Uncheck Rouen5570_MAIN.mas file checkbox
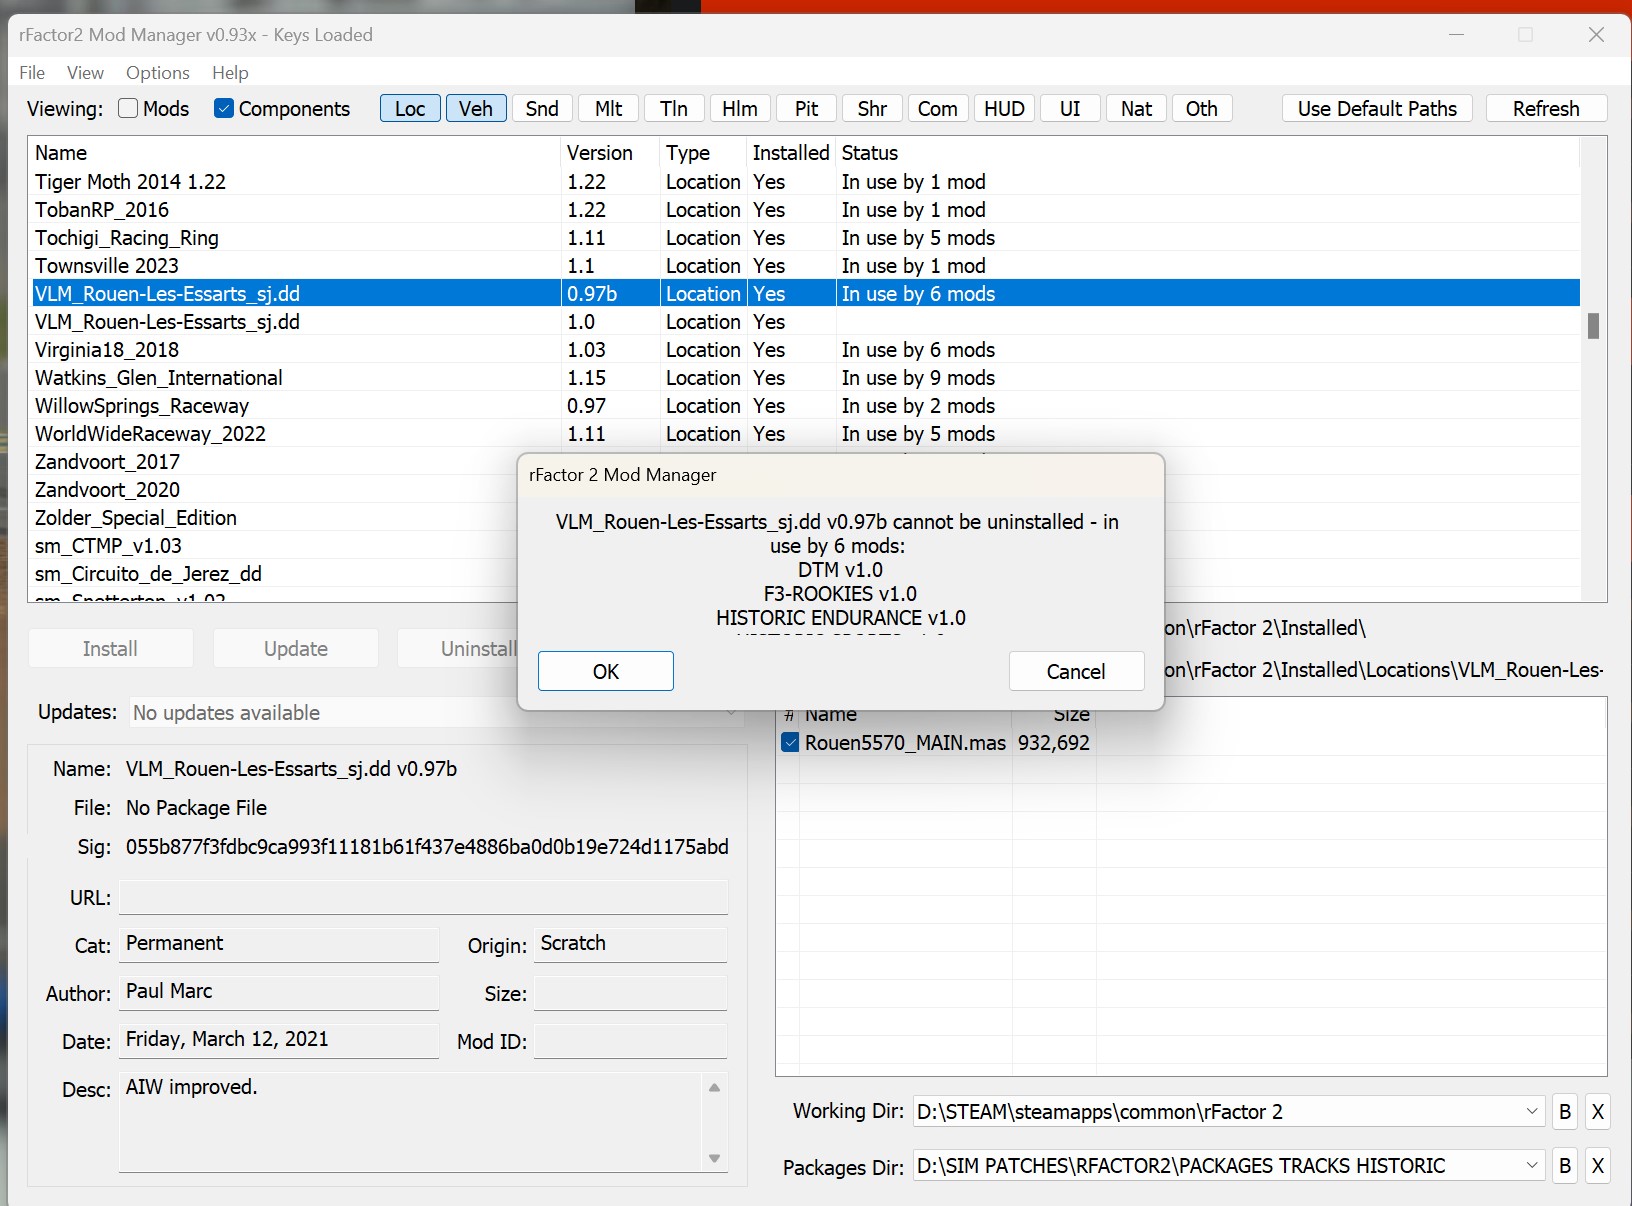 click(790, 742)
